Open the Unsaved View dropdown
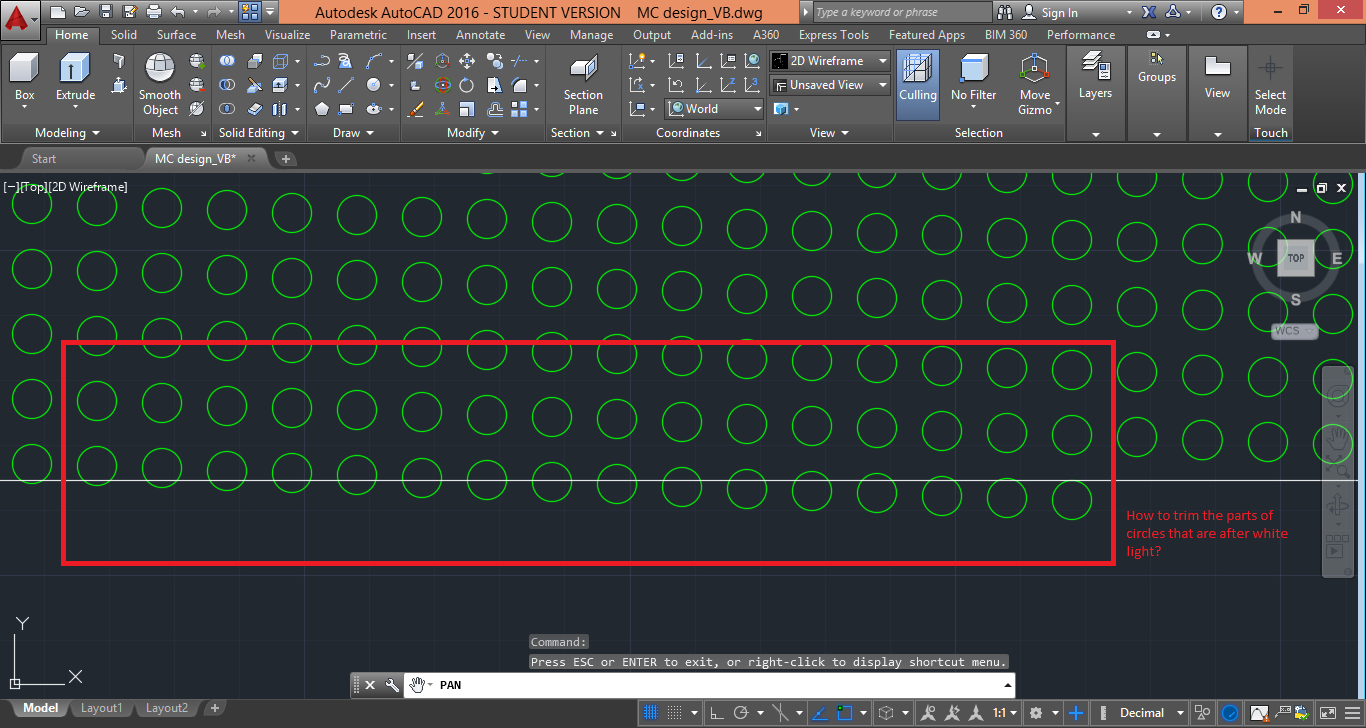The image size is (1366, 728). pyautogui.click(x=830, y=85)
